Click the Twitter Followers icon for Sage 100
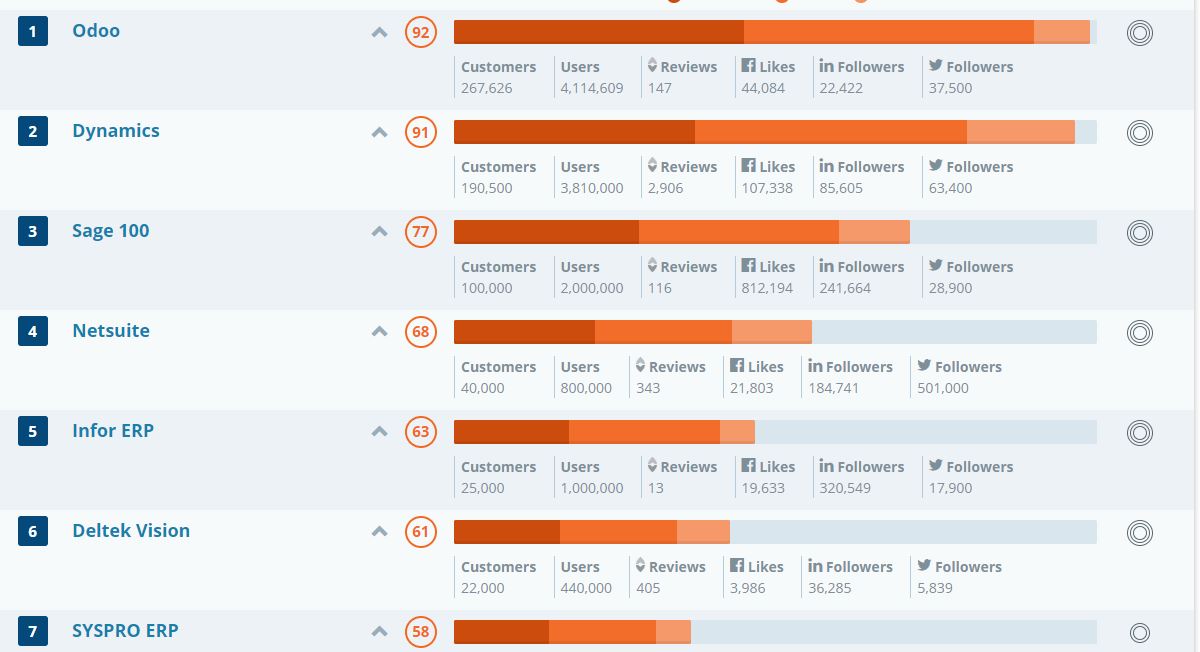Image resolution: width=1200 pixels, height=652 pixels. pyautogui.click(x=935, y=266)
